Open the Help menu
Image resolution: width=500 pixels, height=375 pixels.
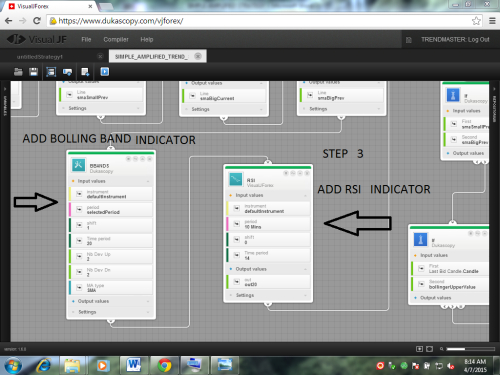tap(147, 39)
